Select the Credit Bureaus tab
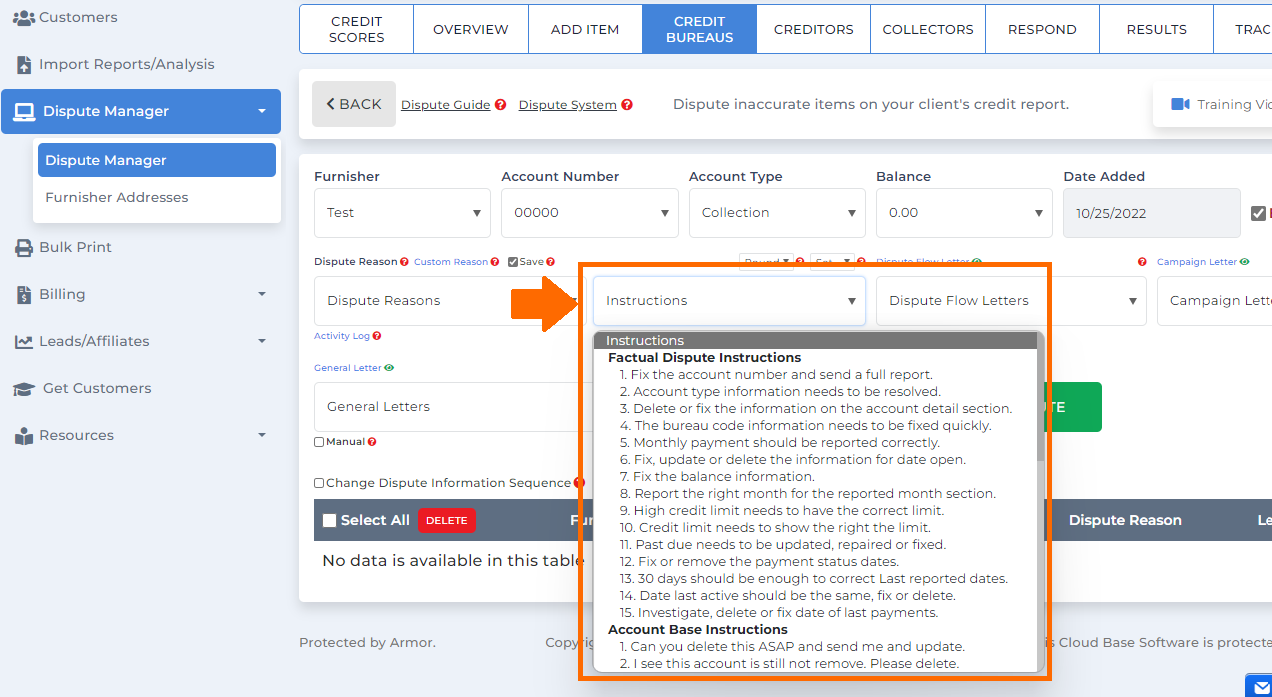Image resolution: width=1272 pixels, height=697 pixels. point(700,29)
